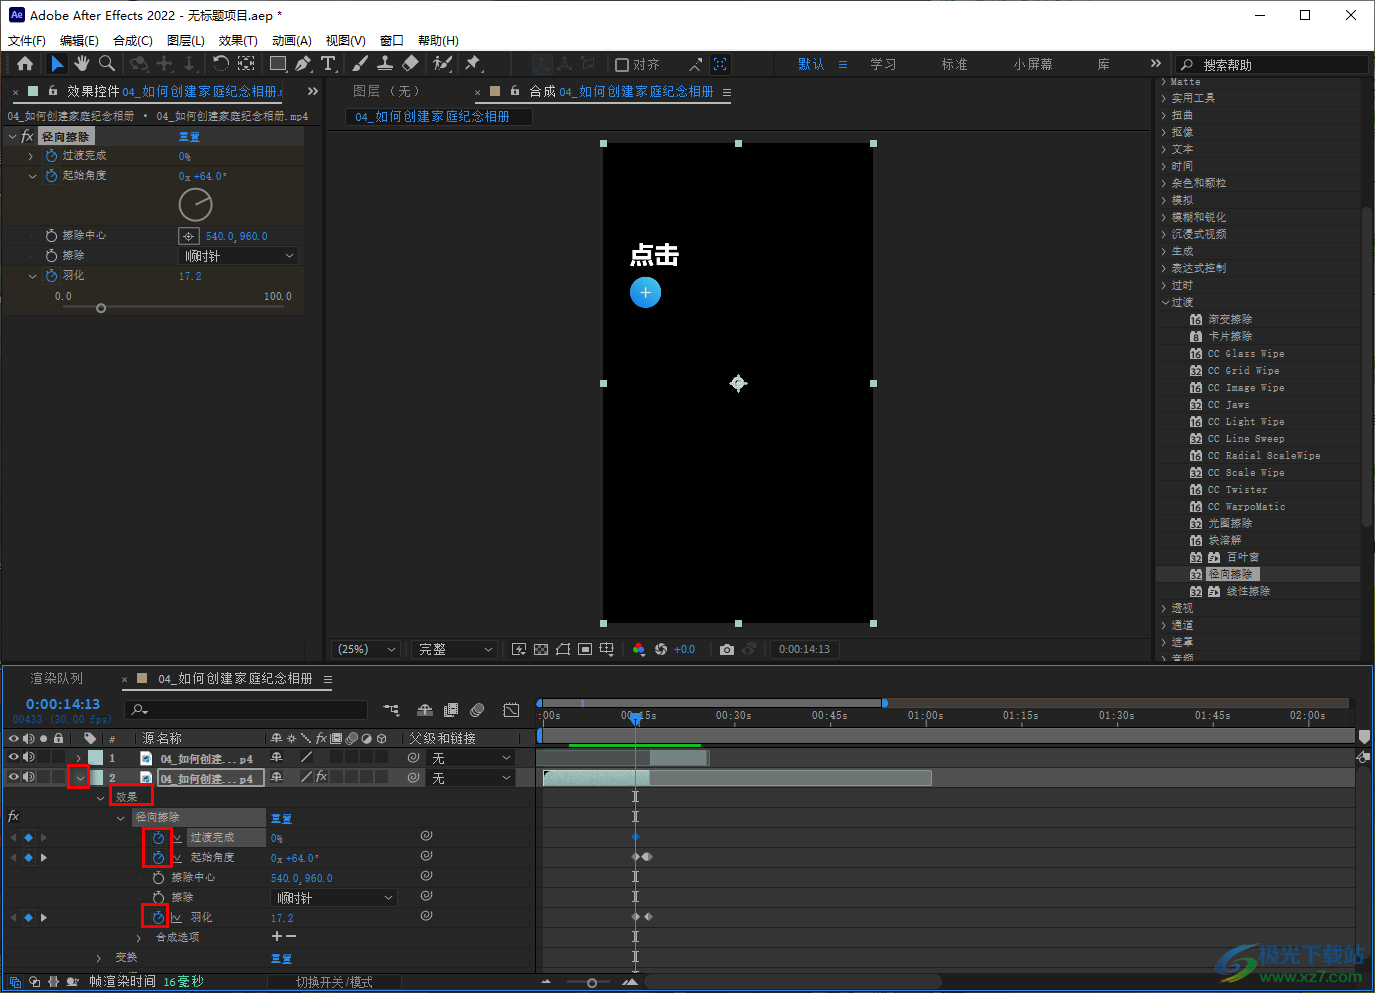Toggle 径向擦除 fx switch in effect controls
The width and height of the screenshot is (1375, 993).
click(x=27, y=137)
